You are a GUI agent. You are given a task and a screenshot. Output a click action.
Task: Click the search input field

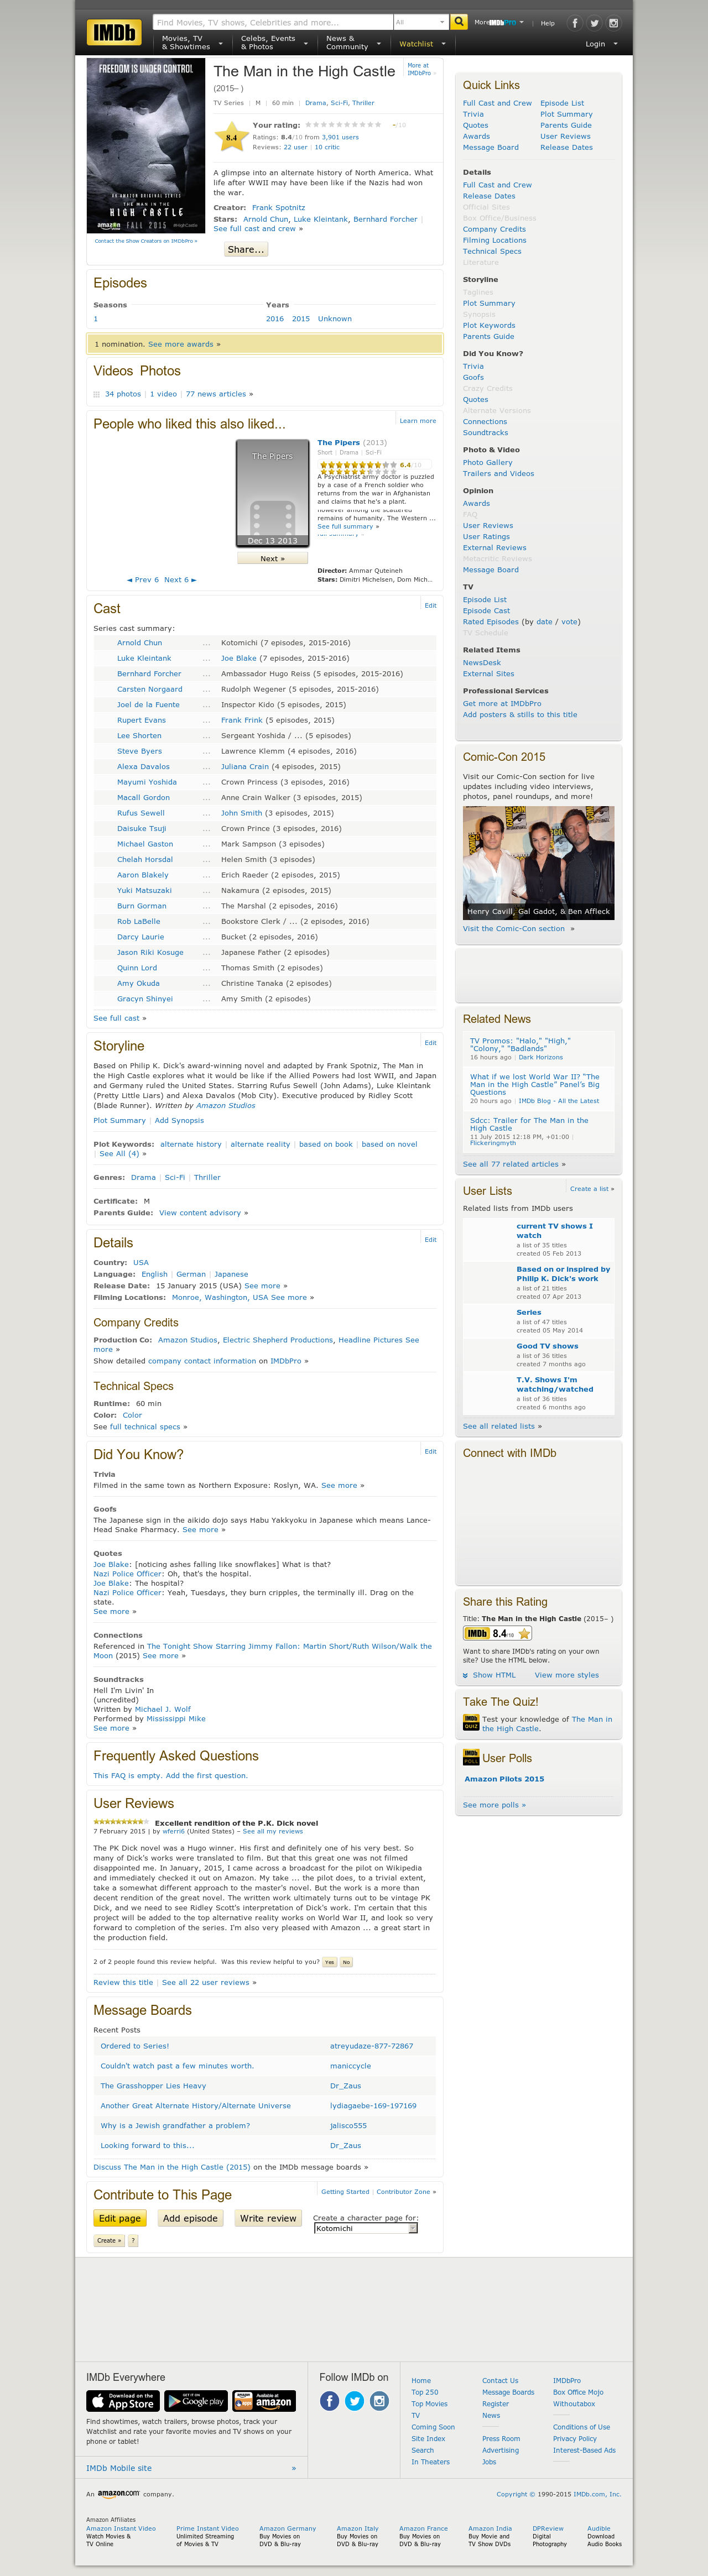pyautogui.click(x=273, y=22)
